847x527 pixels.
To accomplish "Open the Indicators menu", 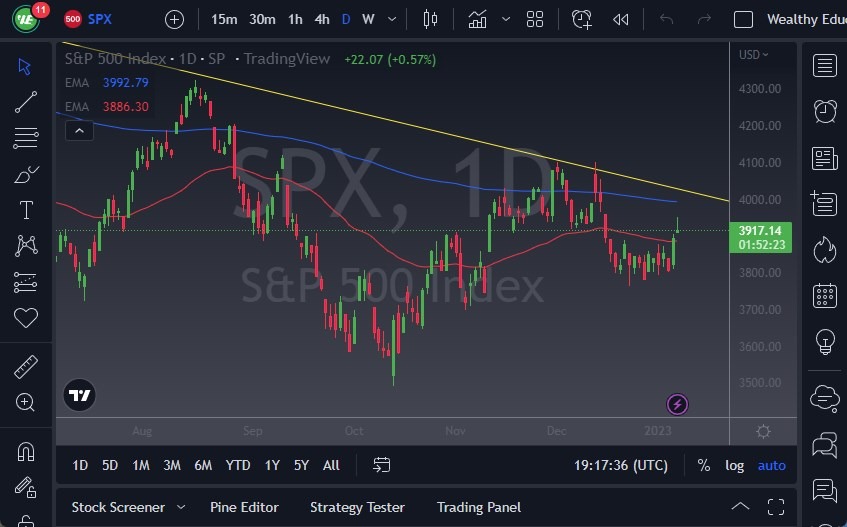I will (x=478, y=19).
